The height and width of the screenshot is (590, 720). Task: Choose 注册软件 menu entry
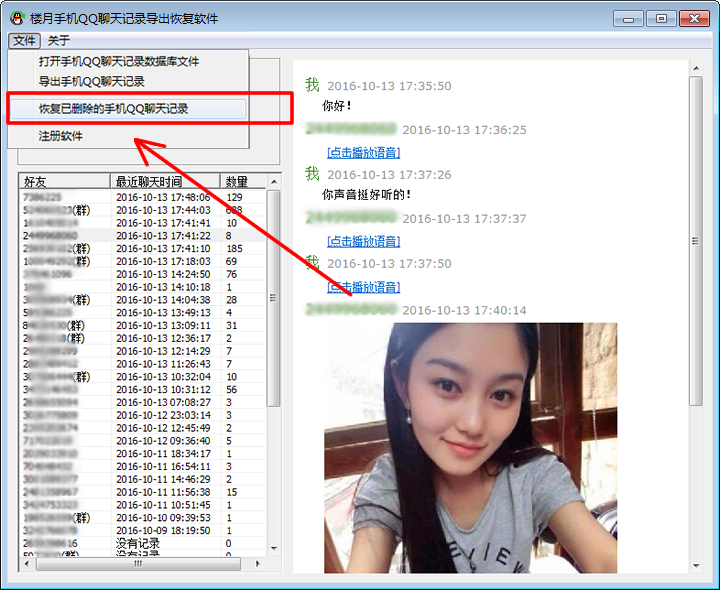(61, 136)
